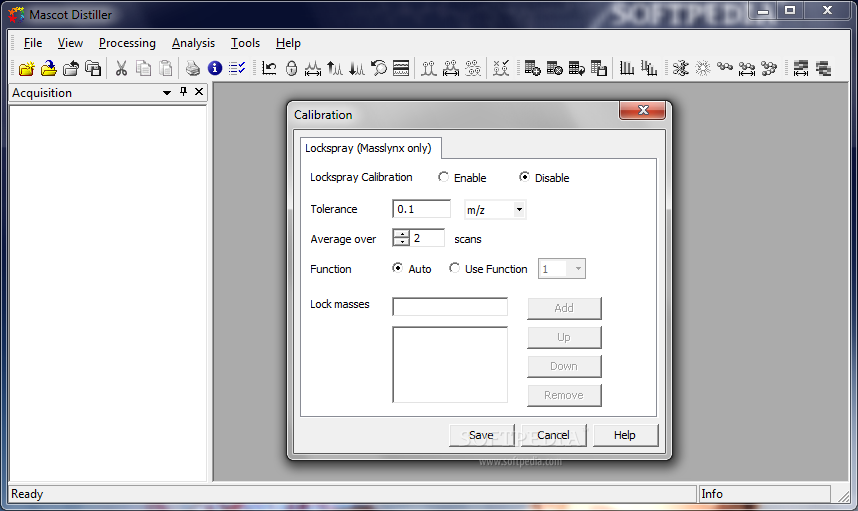This screenshot has height=511, width=858.
Task: Click the printer icon
Action: tap(193, 68)
